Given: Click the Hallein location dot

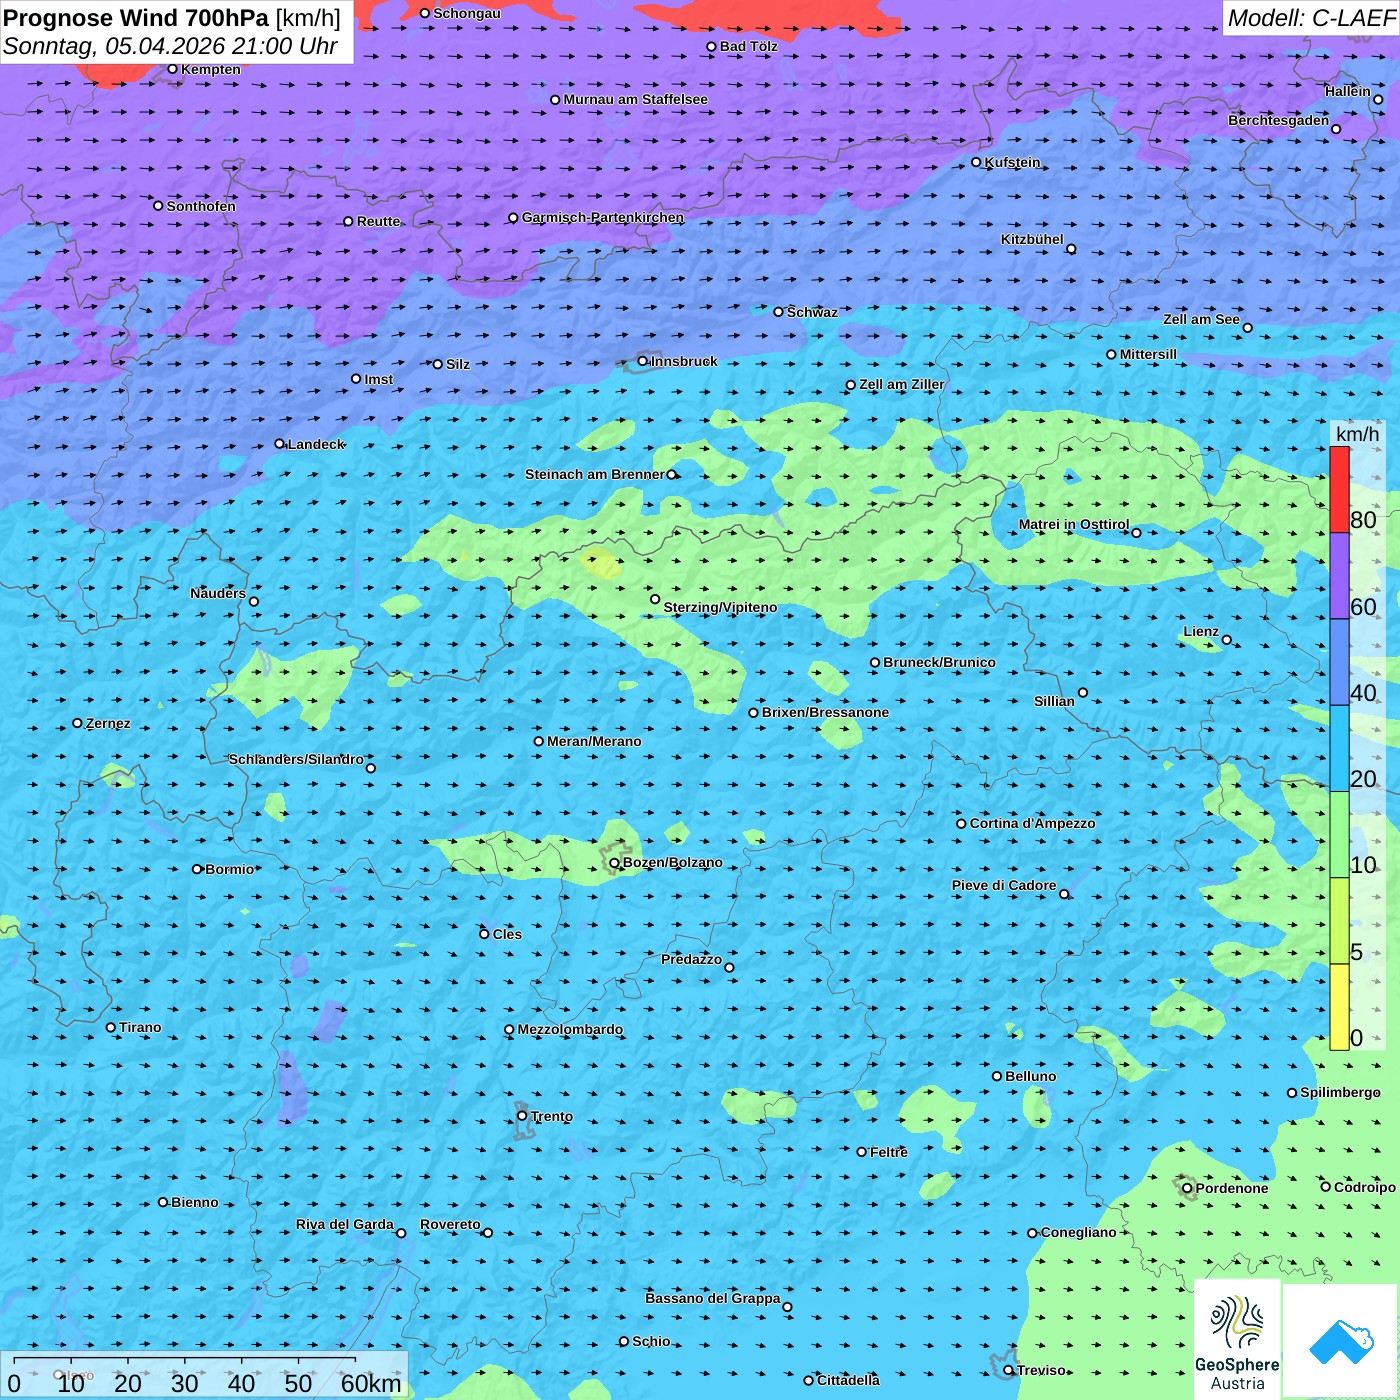Looking at the screenshot, I should (1378, 99).
